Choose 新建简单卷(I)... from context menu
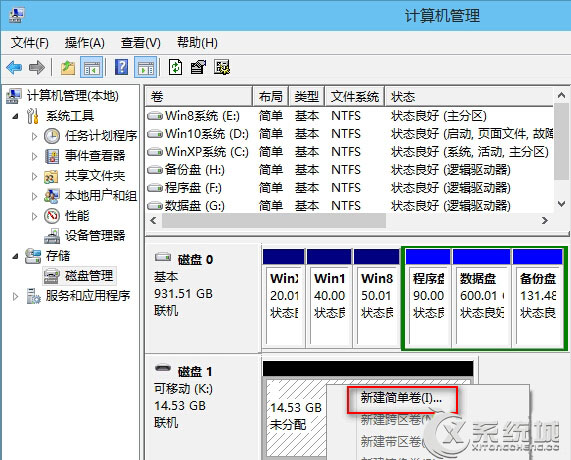This screenshot has width=571, height=460. pos(402,398)
